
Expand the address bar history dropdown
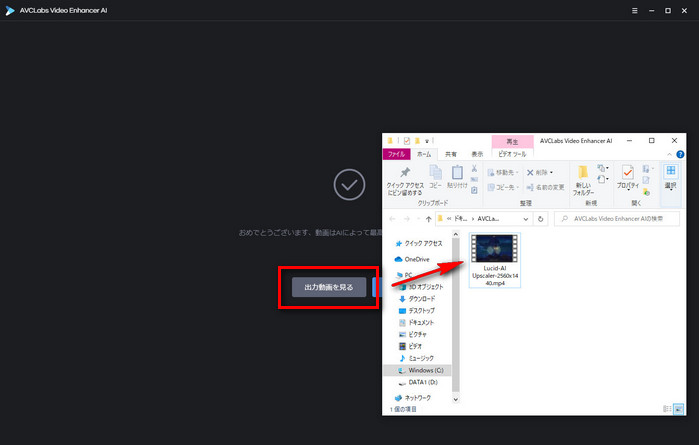(526, 219)
